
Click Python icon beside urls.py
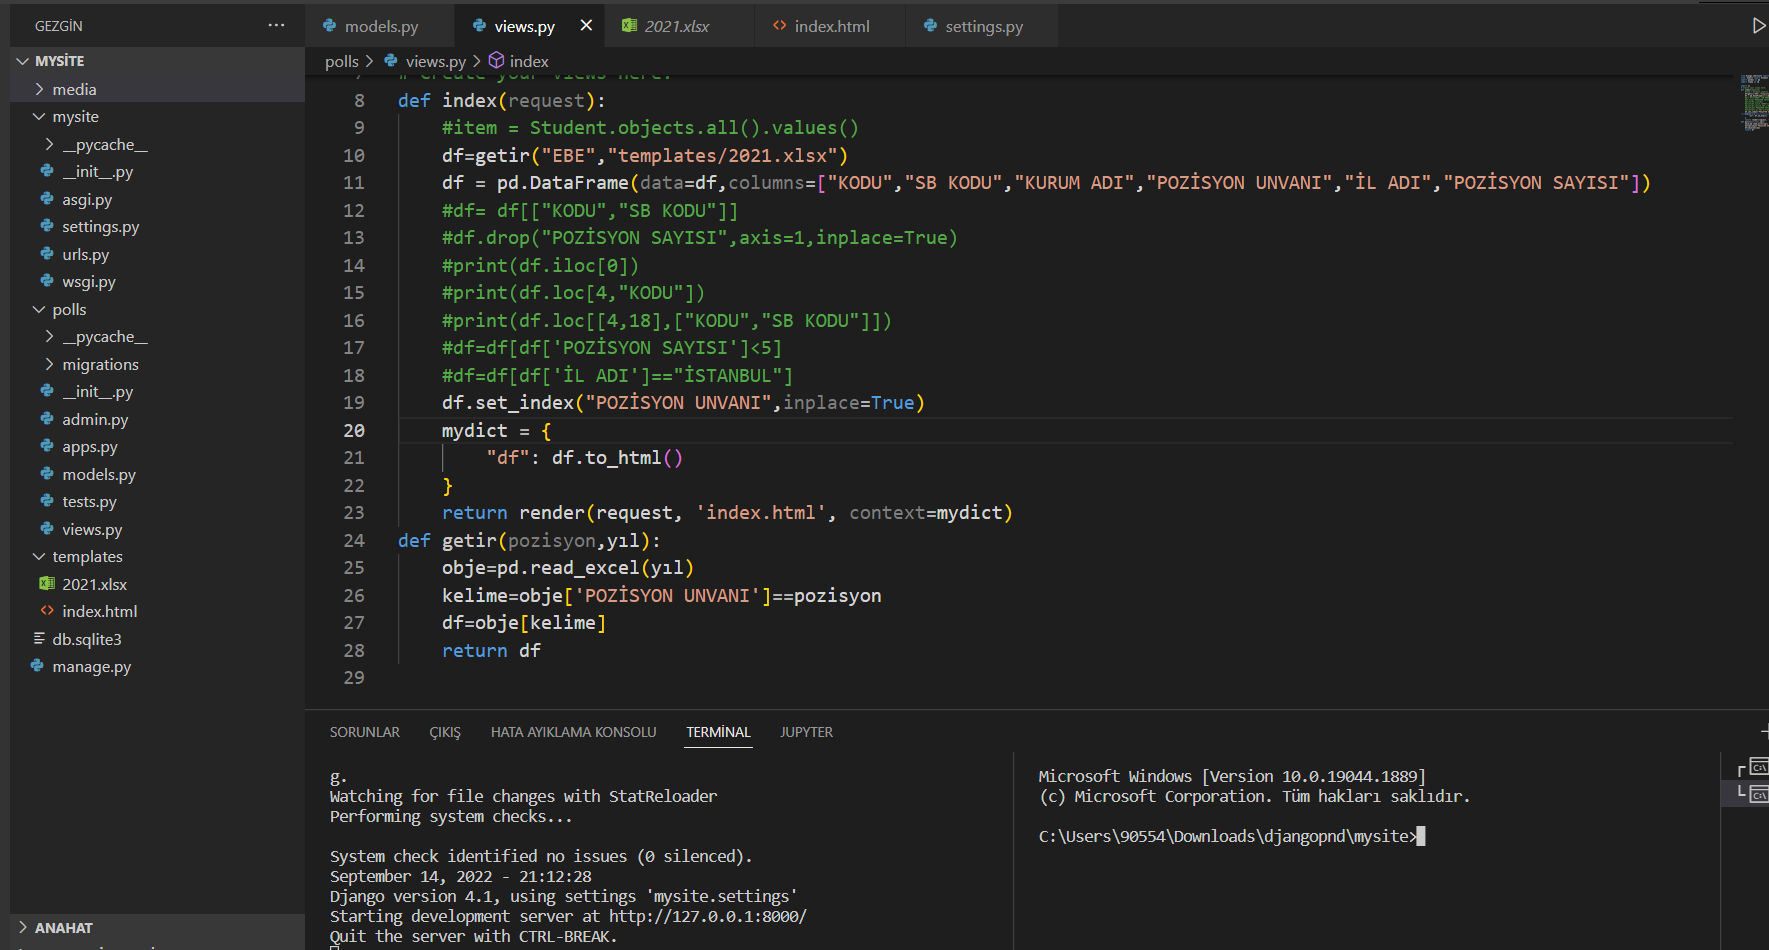[47, 254]
